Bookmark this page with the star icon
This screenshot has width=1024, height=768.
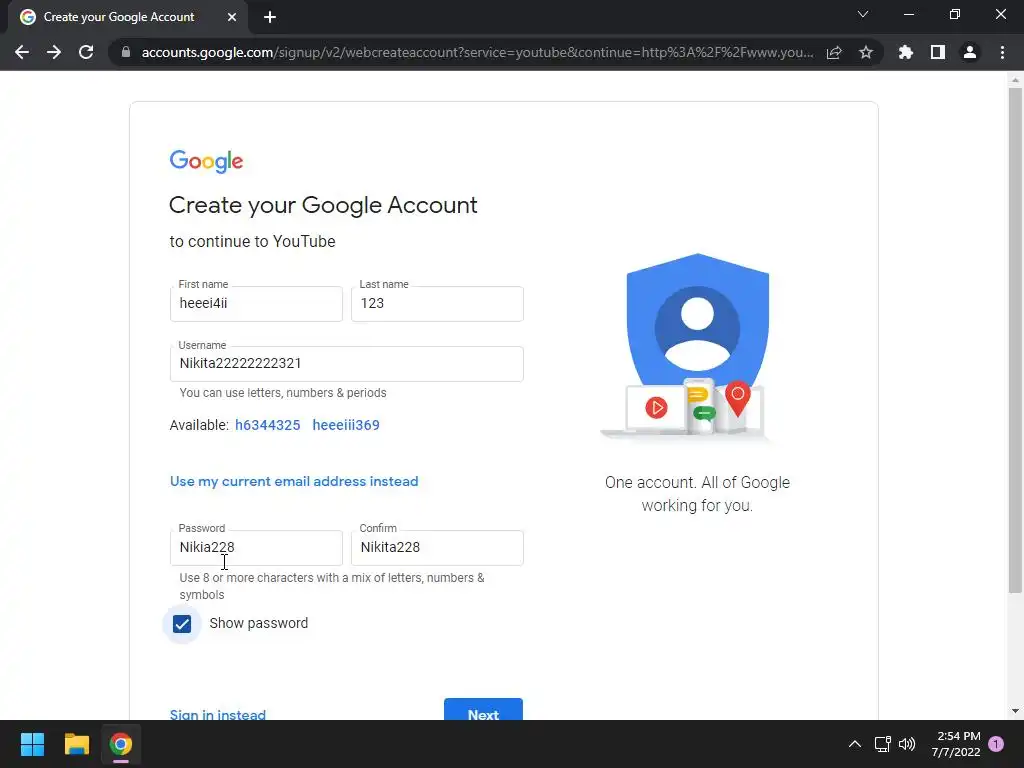click(x=866, y=52)
